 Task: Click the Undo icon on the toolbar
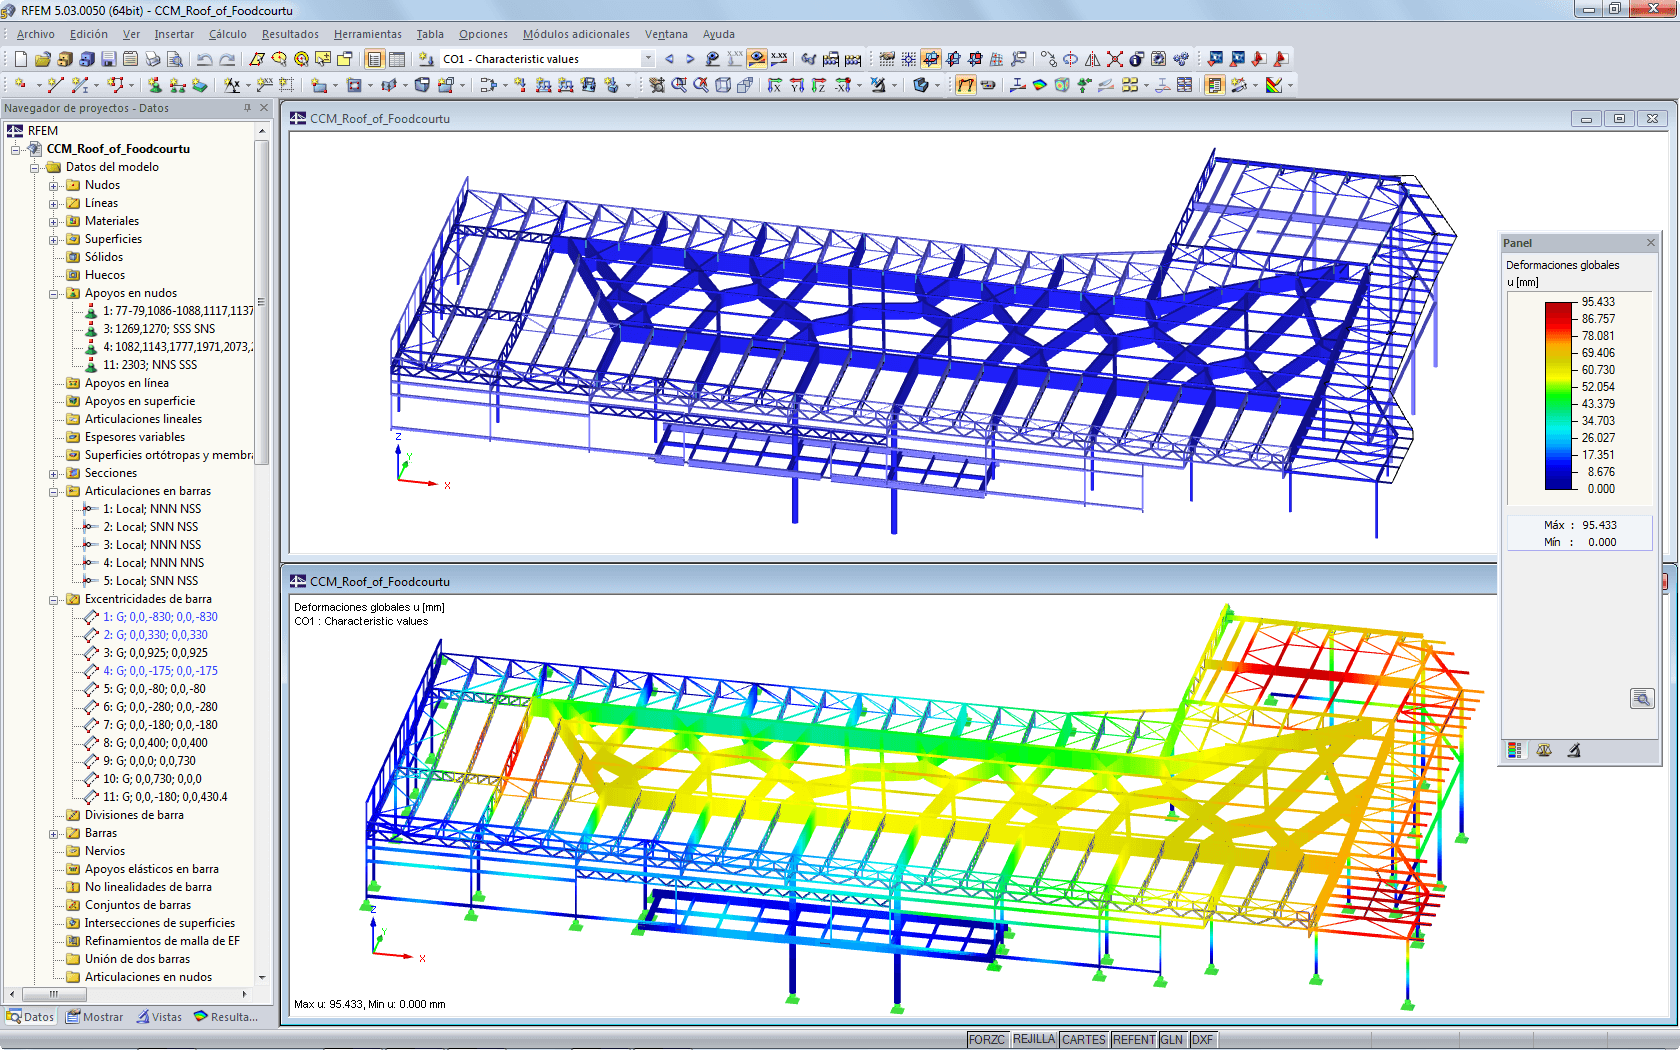[x=205, y=58]
